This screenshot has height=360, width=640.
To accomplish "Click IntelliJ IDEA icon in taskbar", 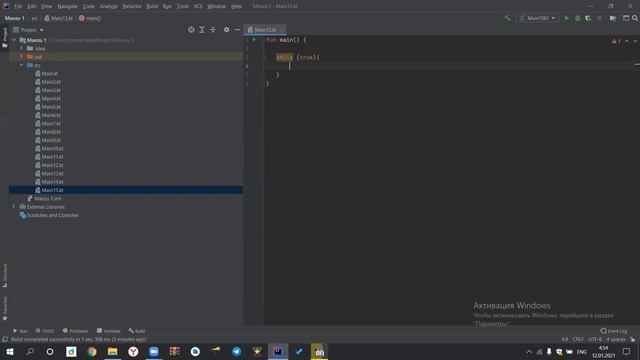I will 278,351.
